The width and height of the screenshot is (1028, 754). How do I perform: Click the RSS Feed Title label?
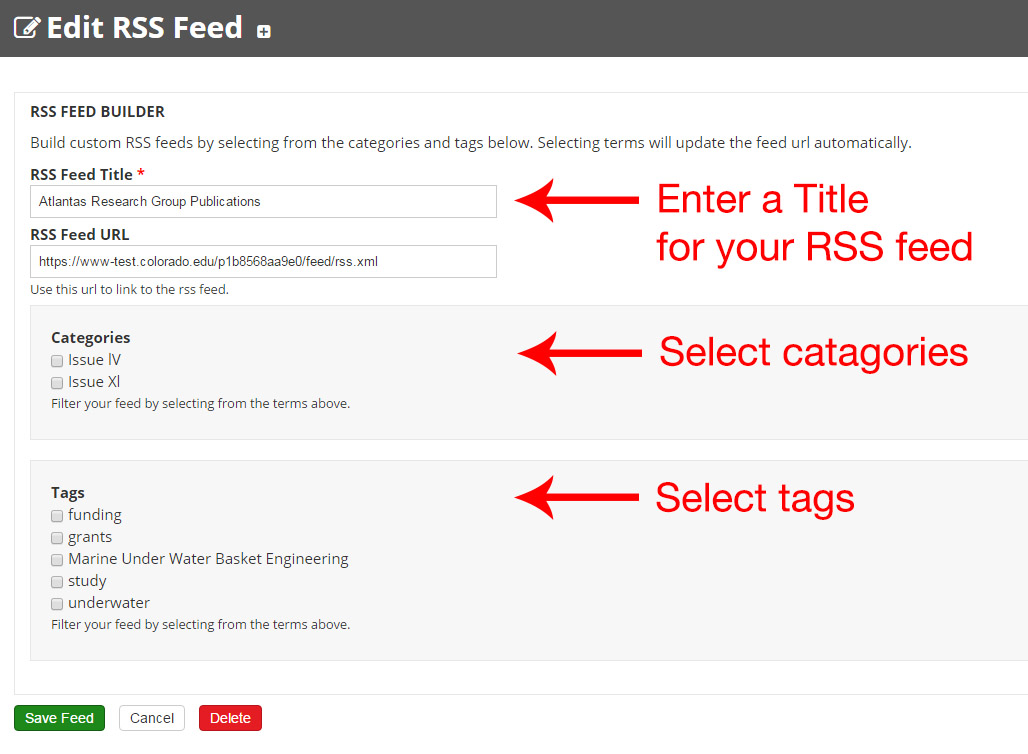click(81, 174)
